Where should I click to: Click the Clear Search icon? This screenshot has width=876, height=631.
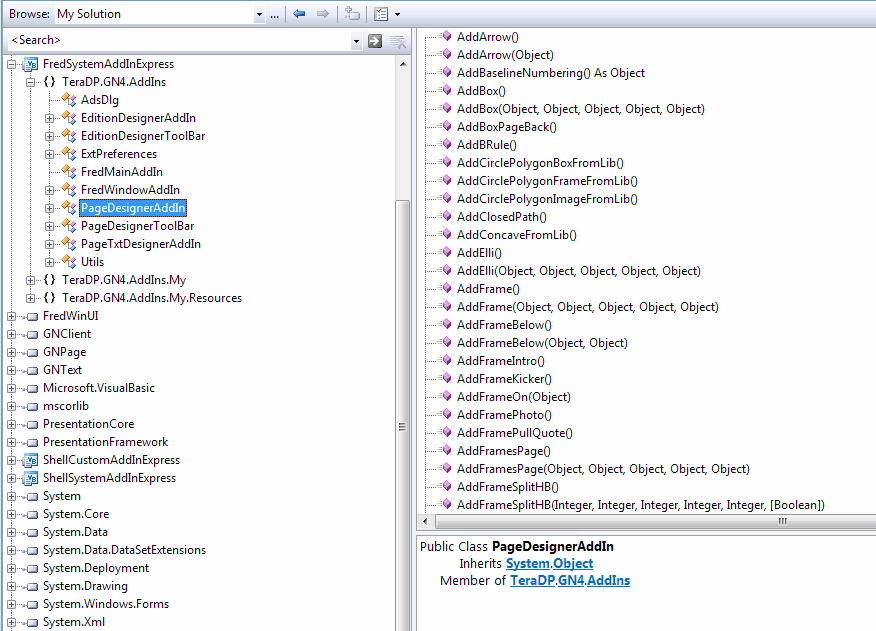pyautogui.click(x=398, y=41)
